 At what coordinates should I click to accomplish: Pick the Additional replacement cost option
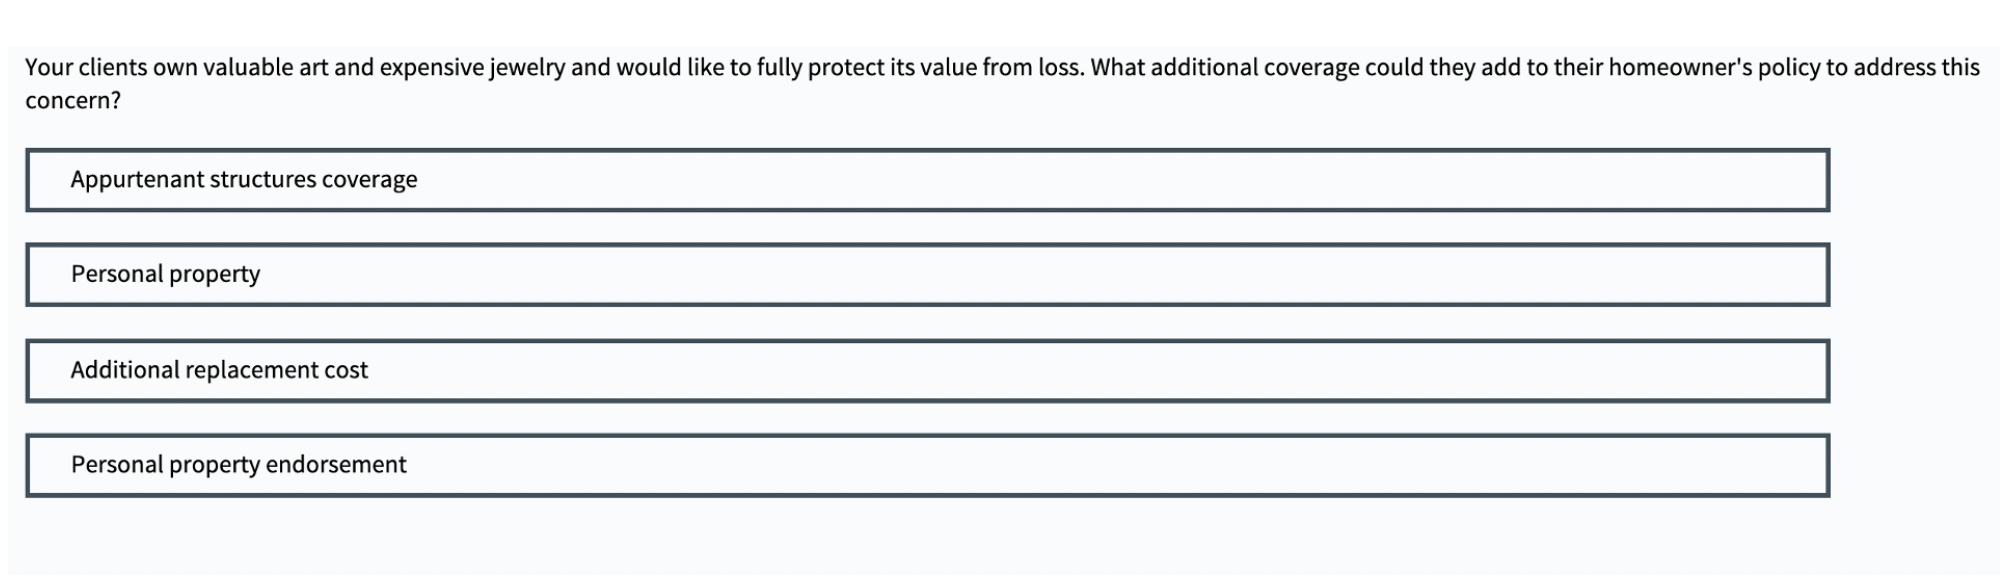point(927,370)
